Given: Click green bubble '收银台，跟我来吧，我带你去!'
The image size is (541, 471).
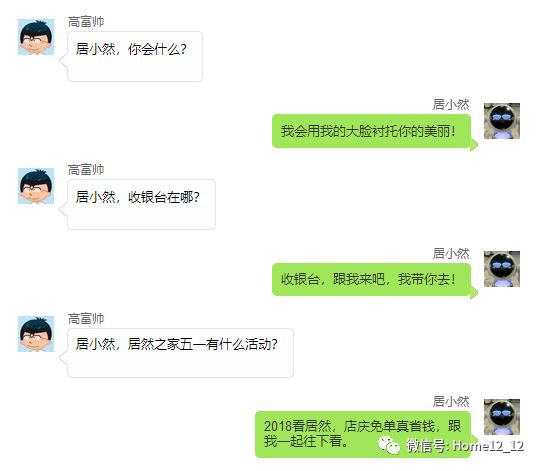Looking at the screenshot, I should (375, 280).
